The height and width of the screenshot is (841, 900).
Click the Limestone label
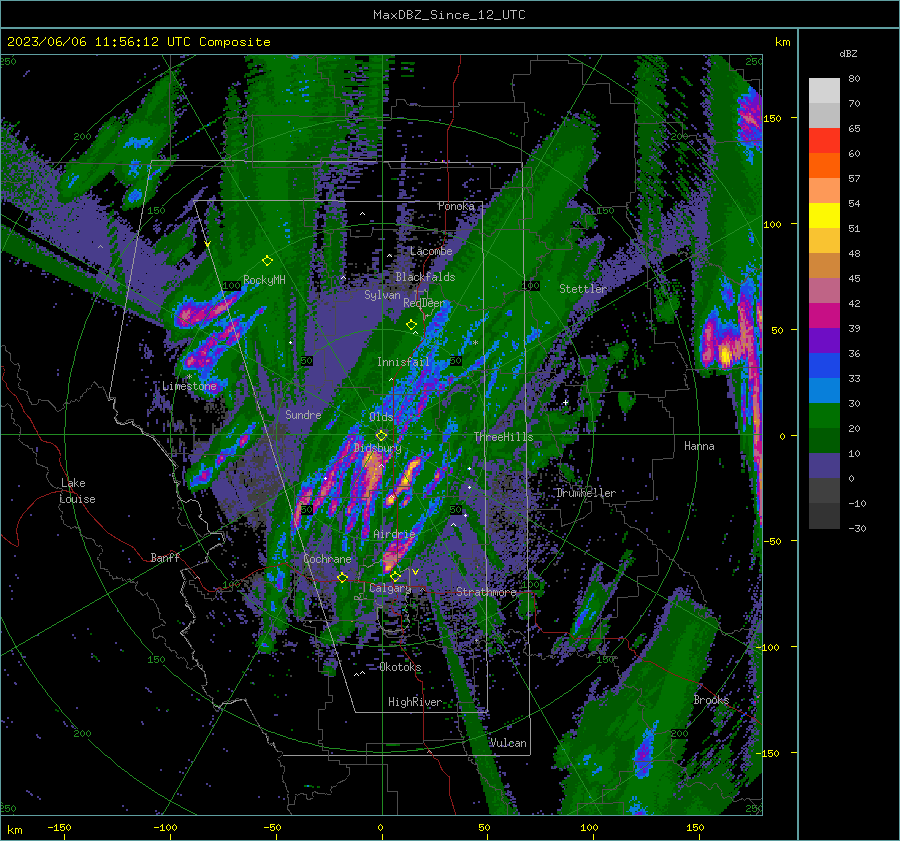point(189,386)
